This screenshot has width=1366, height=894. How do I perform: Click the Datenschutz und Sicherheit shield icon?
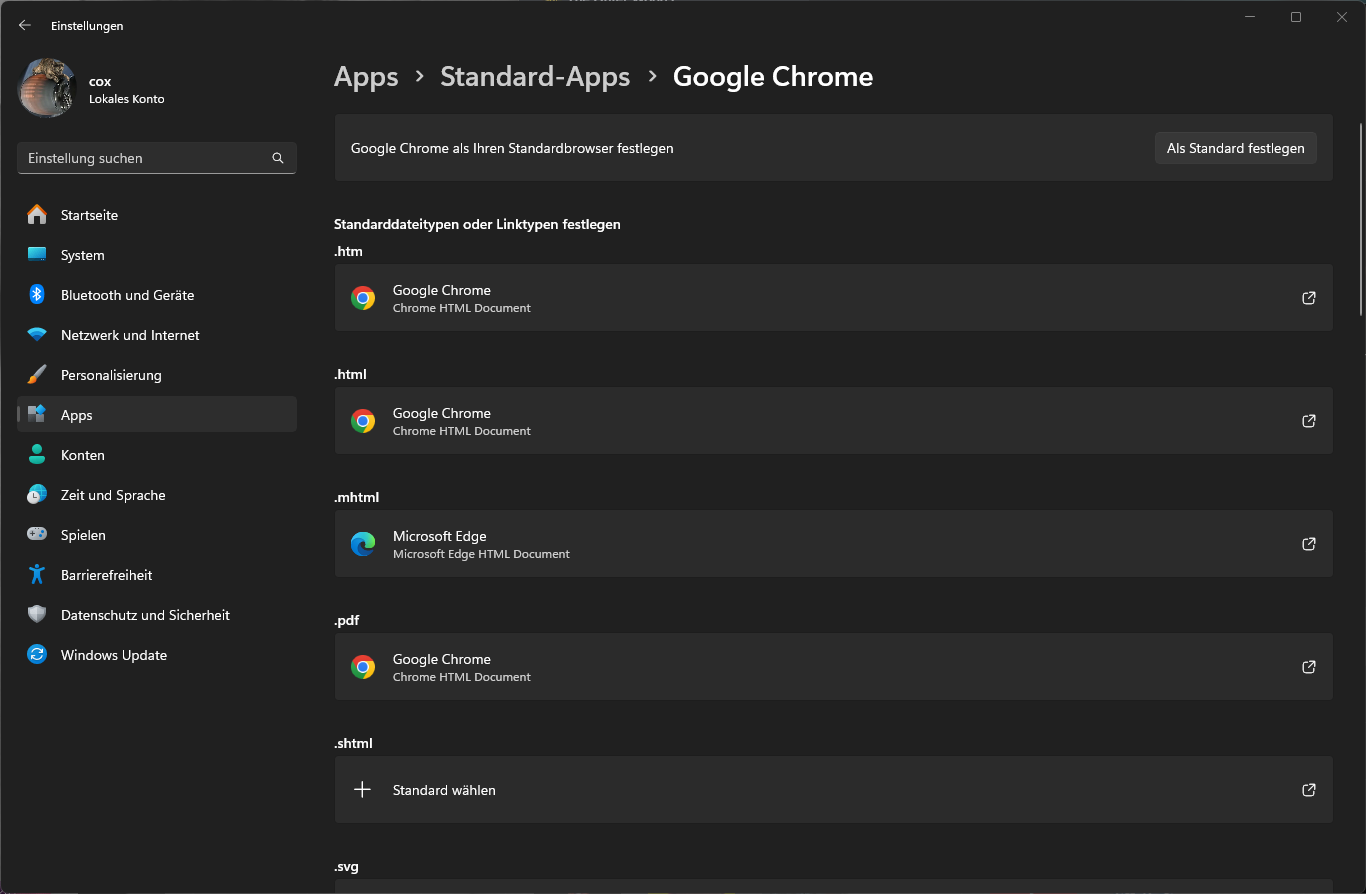(x=37, y=615)
